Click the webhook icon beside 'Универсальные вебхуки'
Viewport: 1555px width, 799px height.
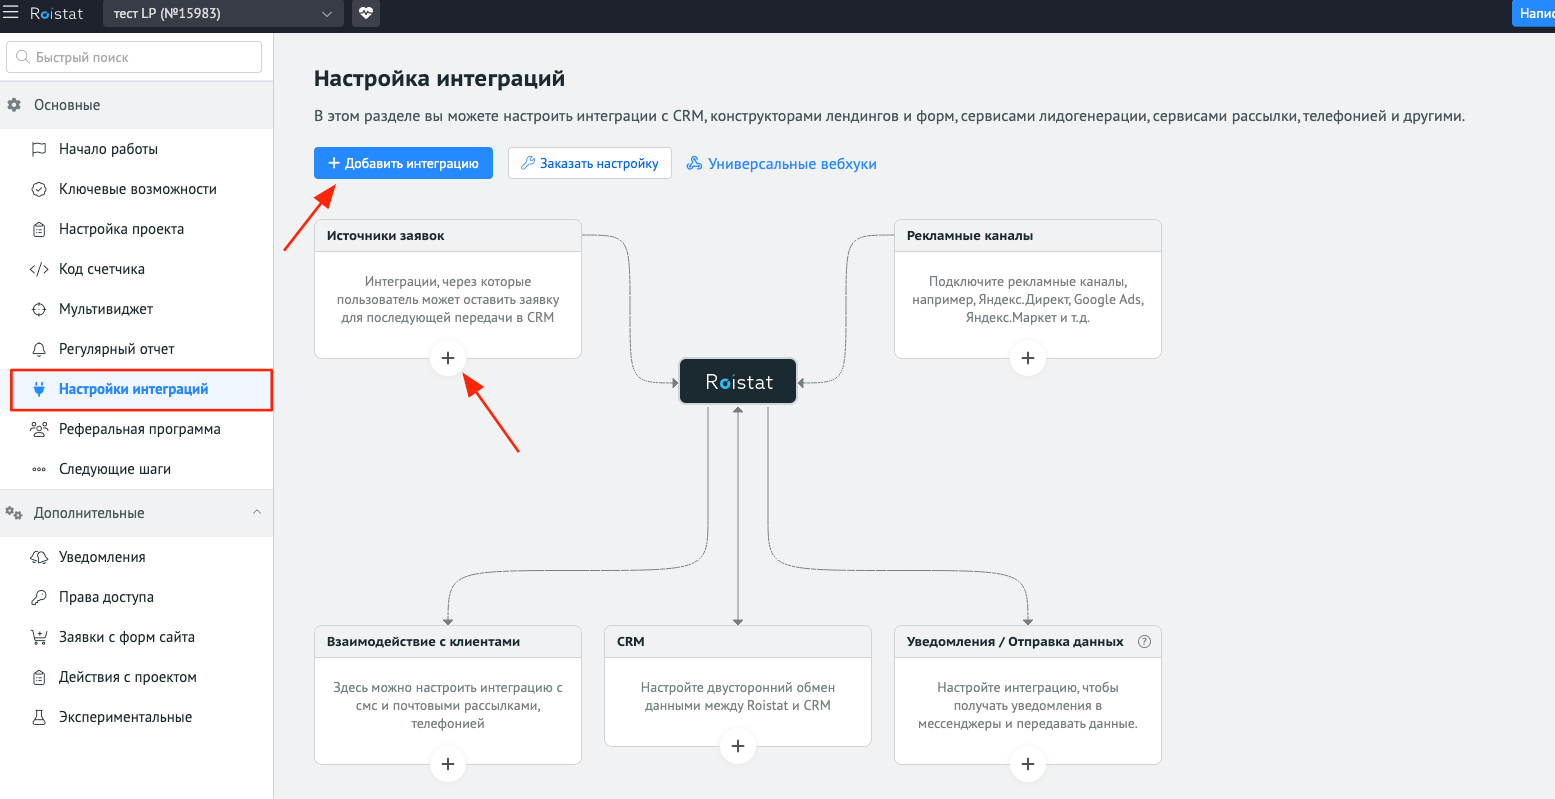[694, 163]
